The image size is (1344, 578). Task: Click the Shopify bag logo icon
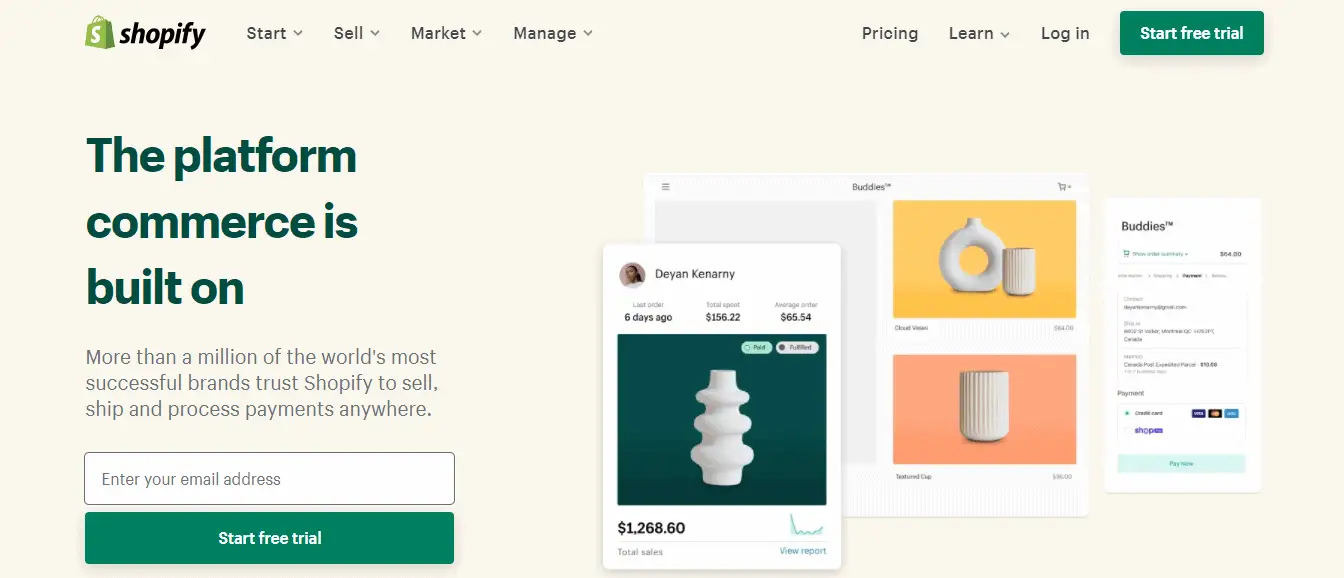99,32
